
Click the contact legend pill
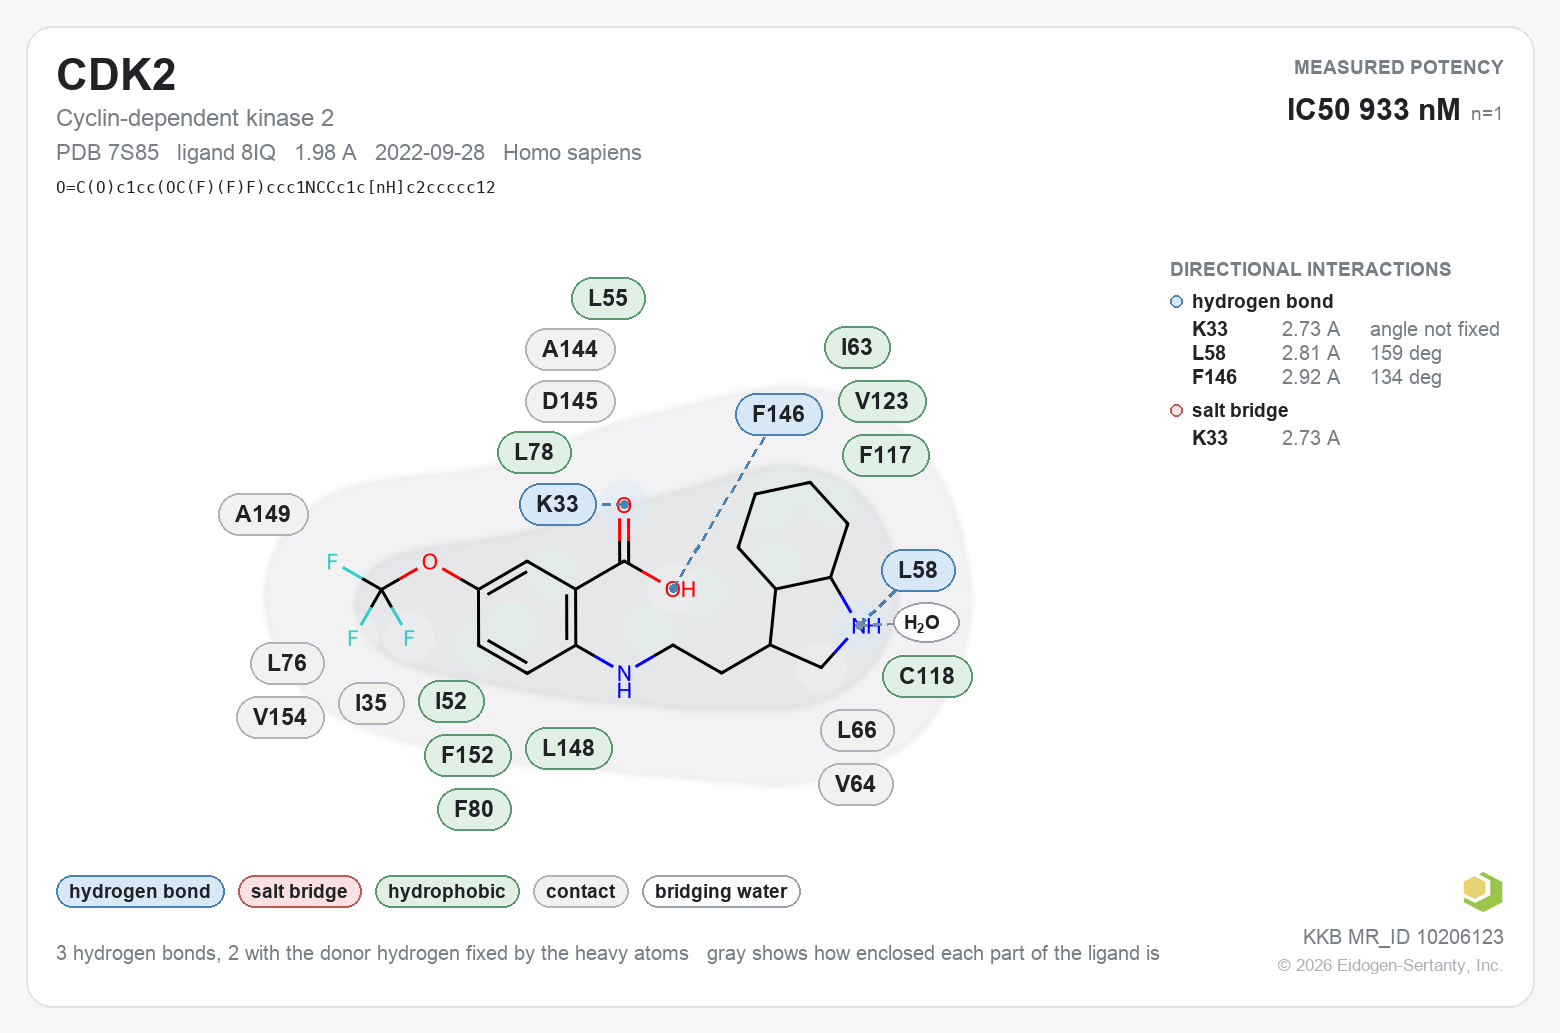point(581,891)
